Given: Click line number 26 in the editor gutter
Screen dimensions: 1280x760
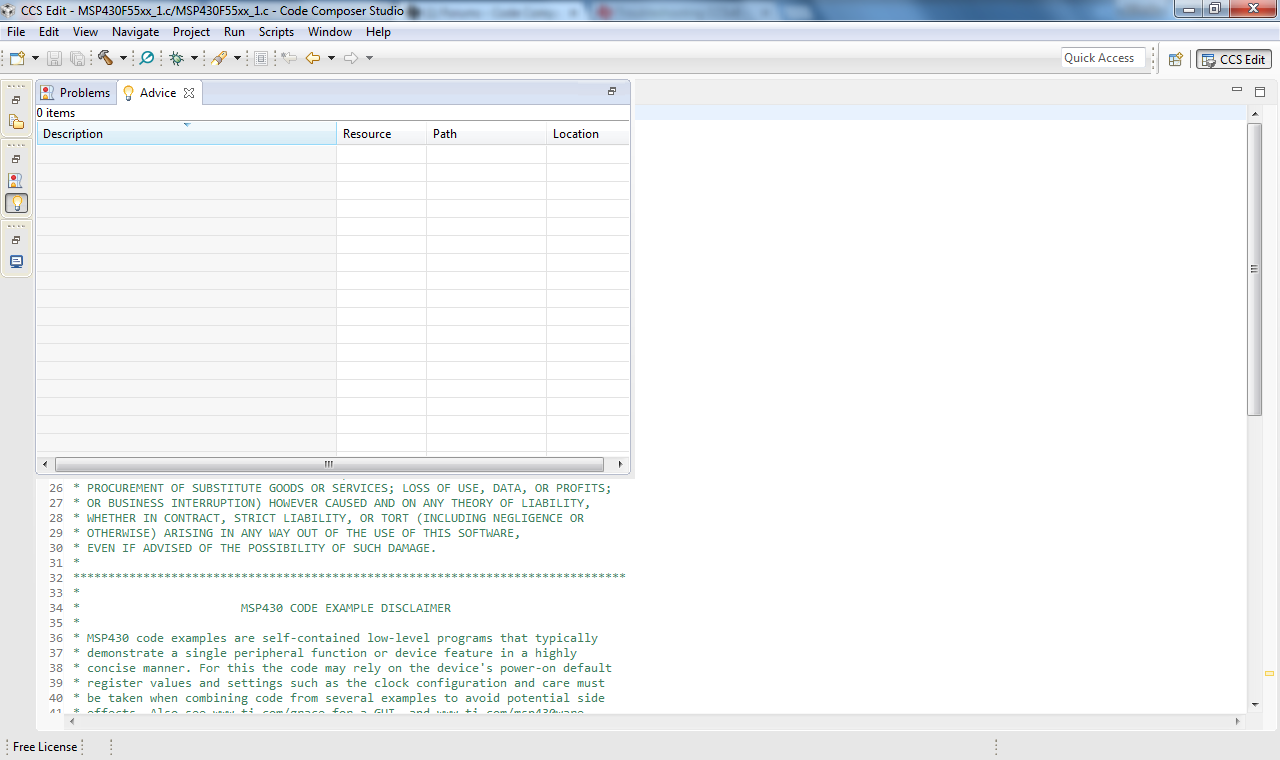Looking at the screenshot, I should (x=55, y=488).
